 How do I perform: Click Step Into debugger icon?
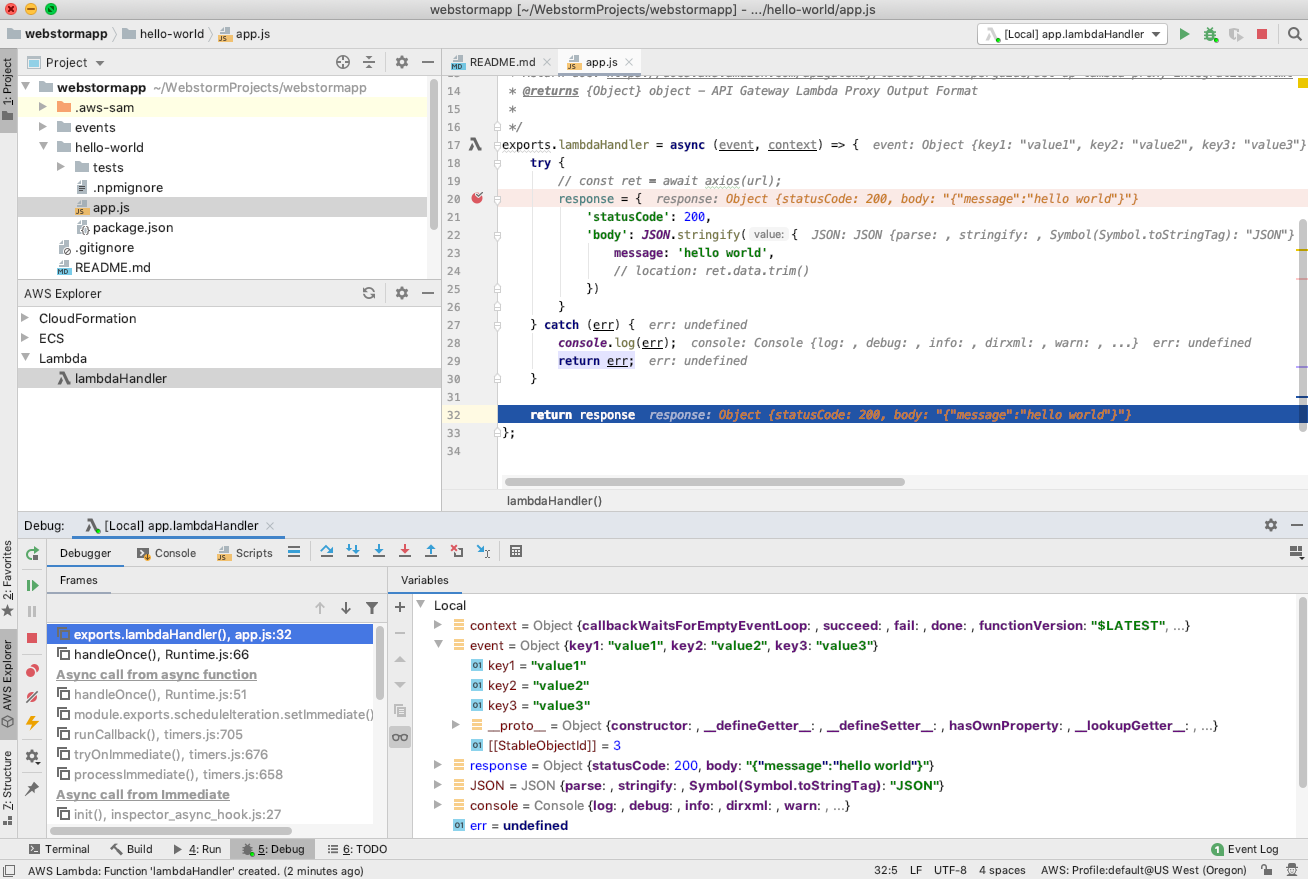[x=353, y=551]
